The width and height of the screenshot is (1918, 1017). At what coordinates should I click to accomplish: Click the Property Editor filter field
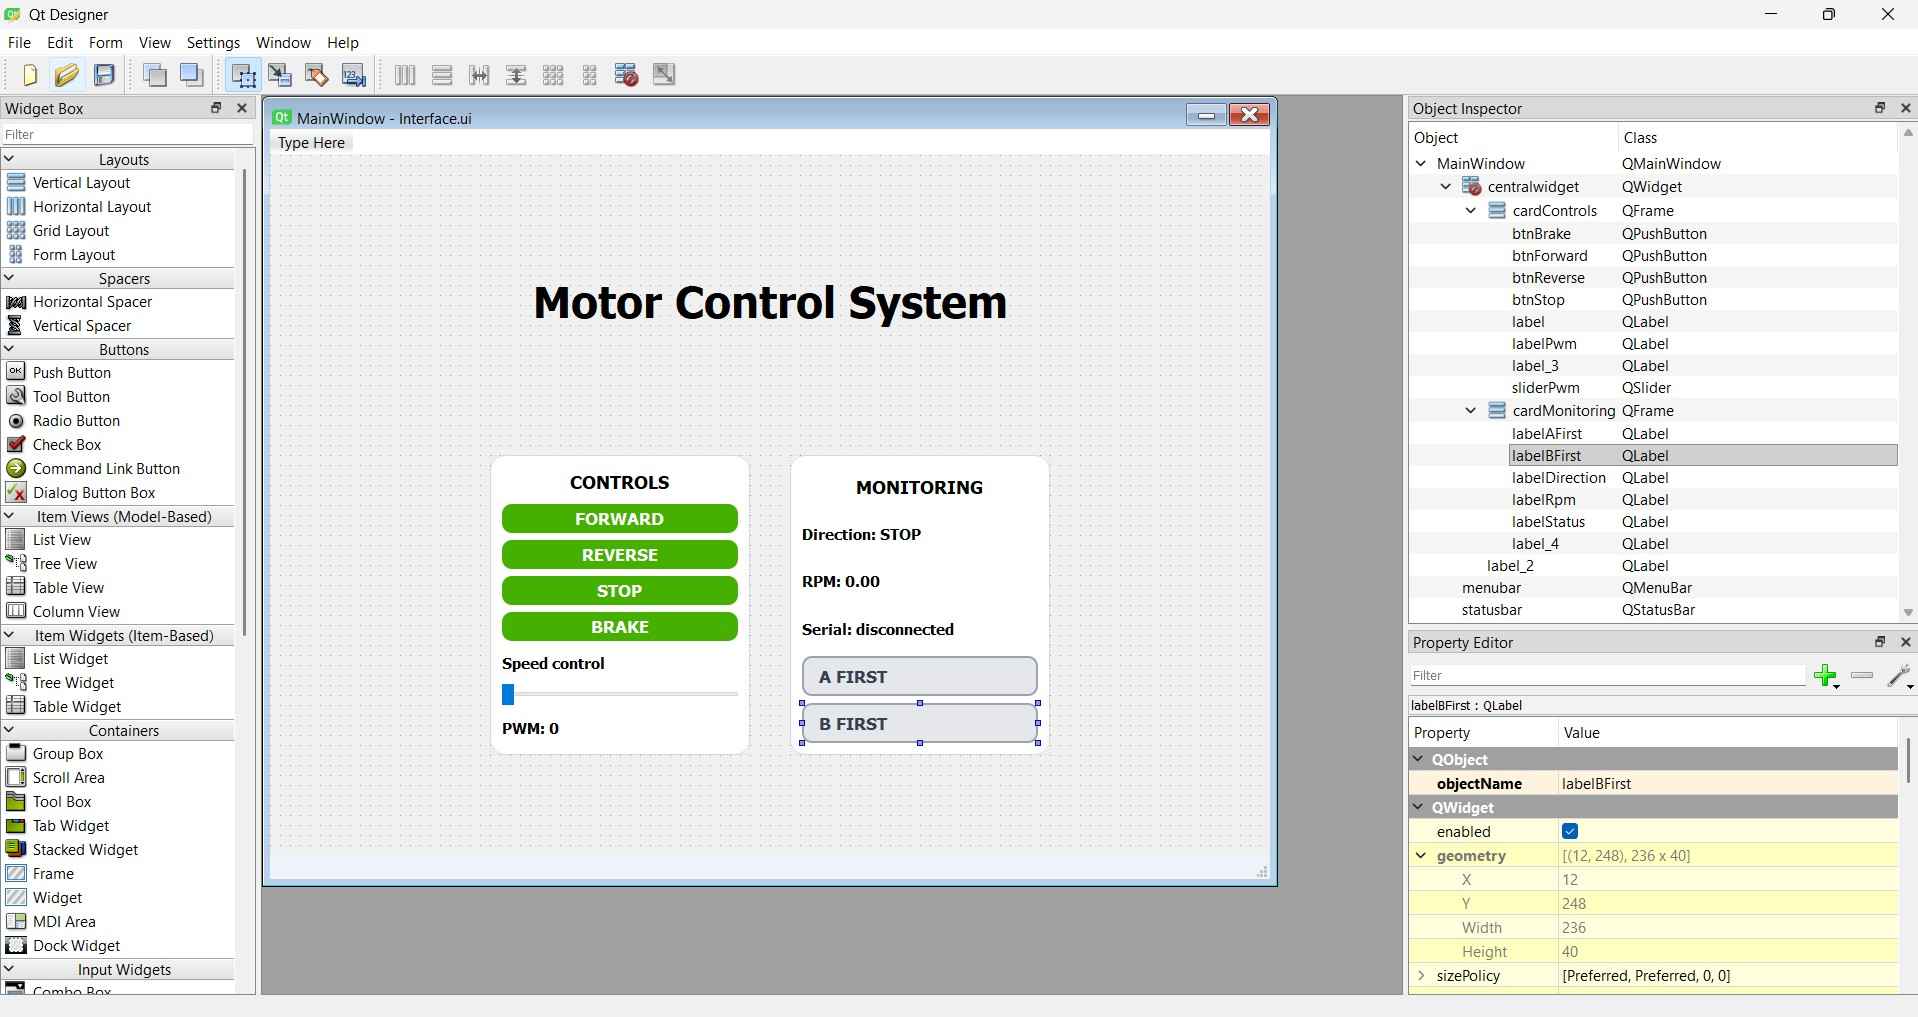1608,675
